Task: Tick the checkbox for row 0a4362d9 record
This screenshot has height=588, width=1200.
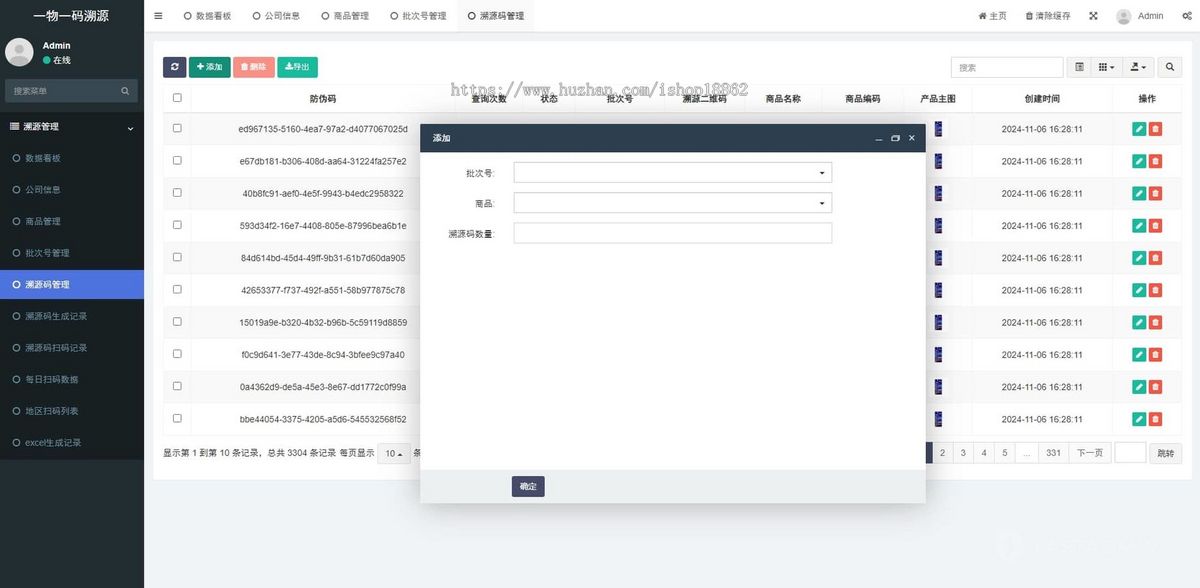Action: pyautogui.click(x=177, y=387)
